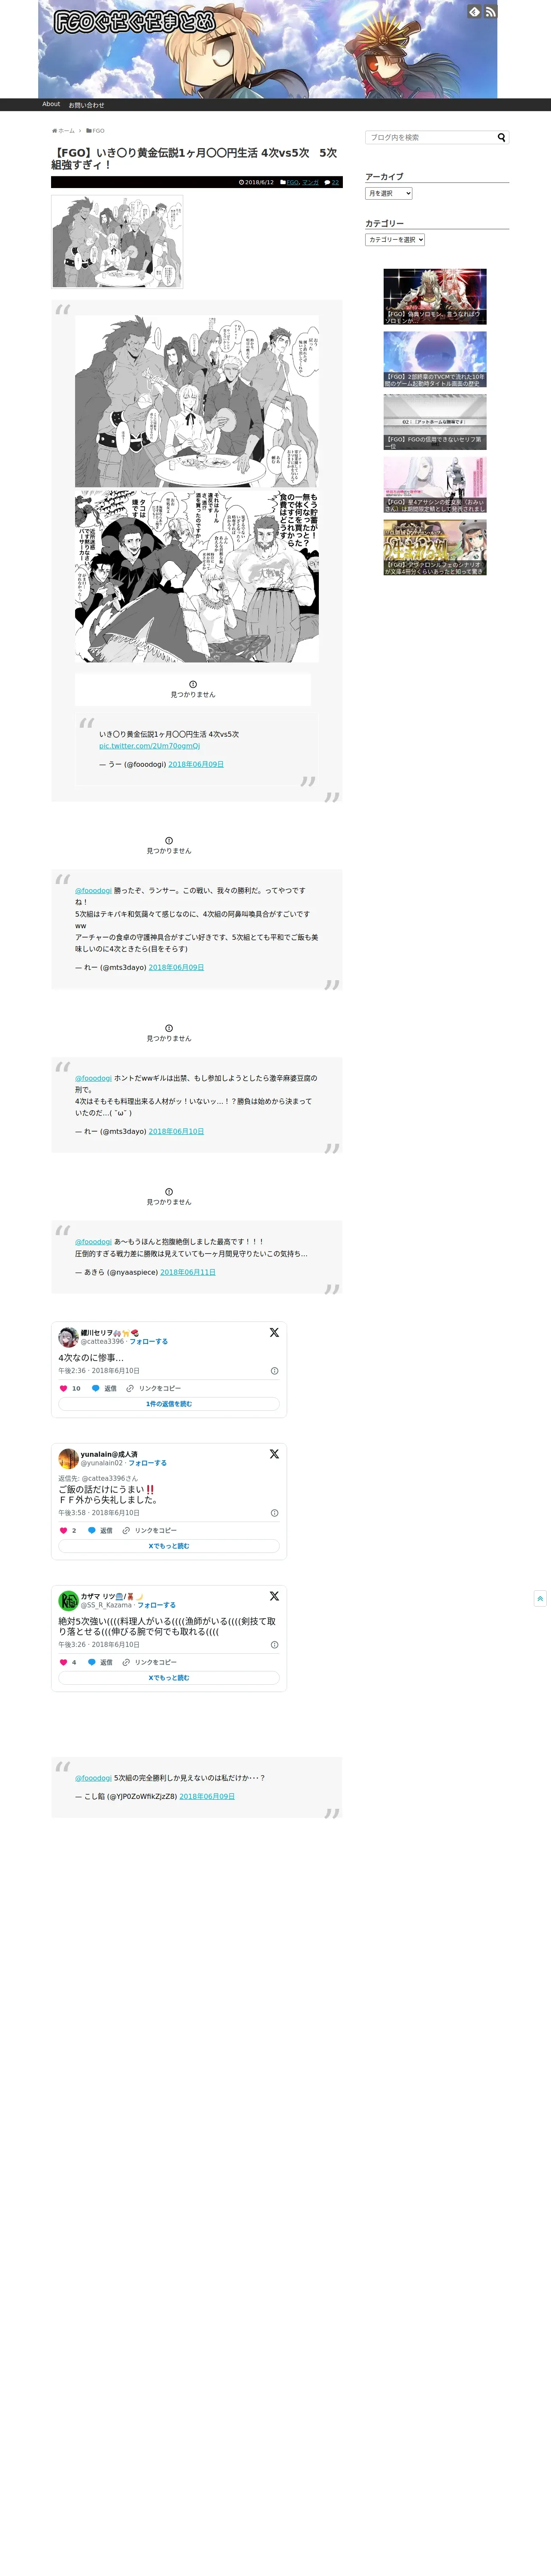The height and width of the screenshot is (2576, 551).
Task: Click the reply bubble on カザマ リツ's tweet
Action: (92, 1662)
